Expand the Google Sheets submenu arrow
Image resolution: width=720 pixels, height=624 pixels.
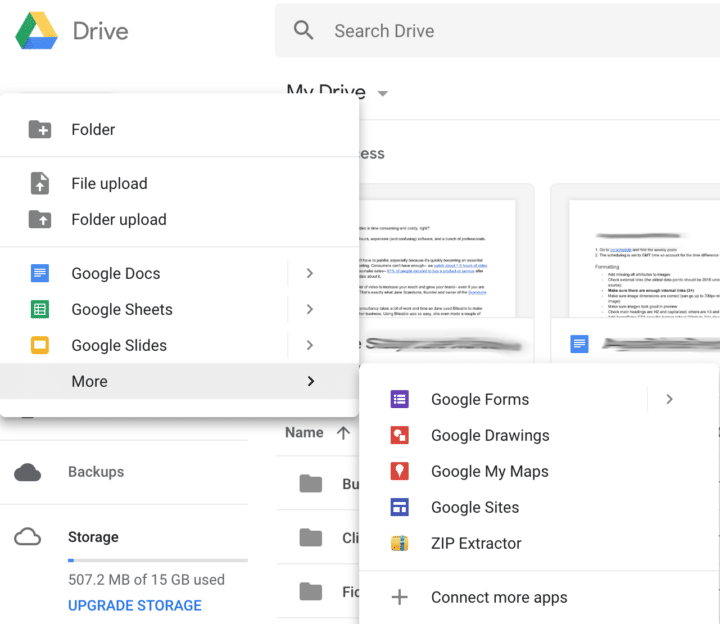[x=310, y=309]
